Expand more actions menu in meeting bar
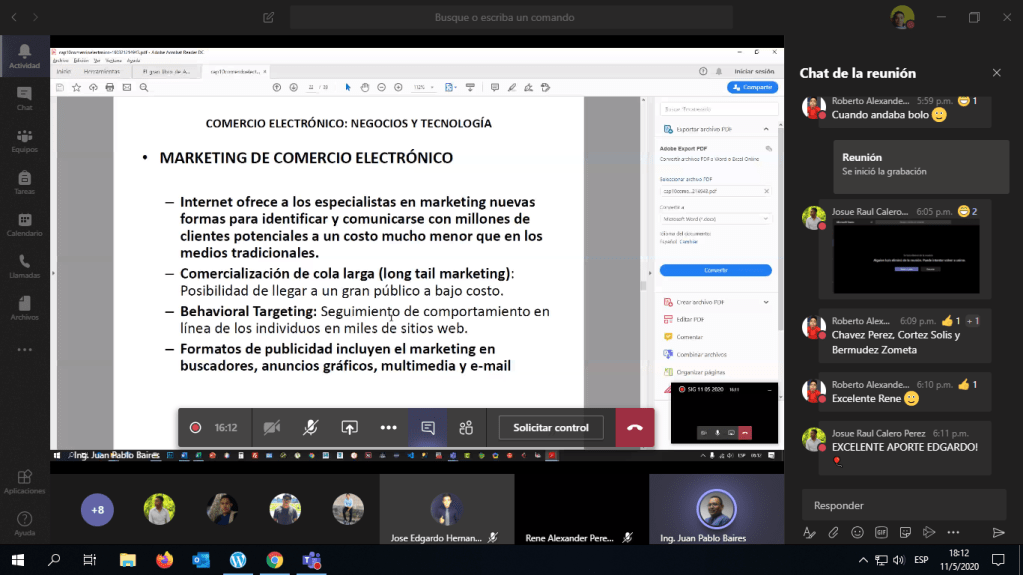The height and width of the screenshot is (575, 1023). click(x=388, y=428)
